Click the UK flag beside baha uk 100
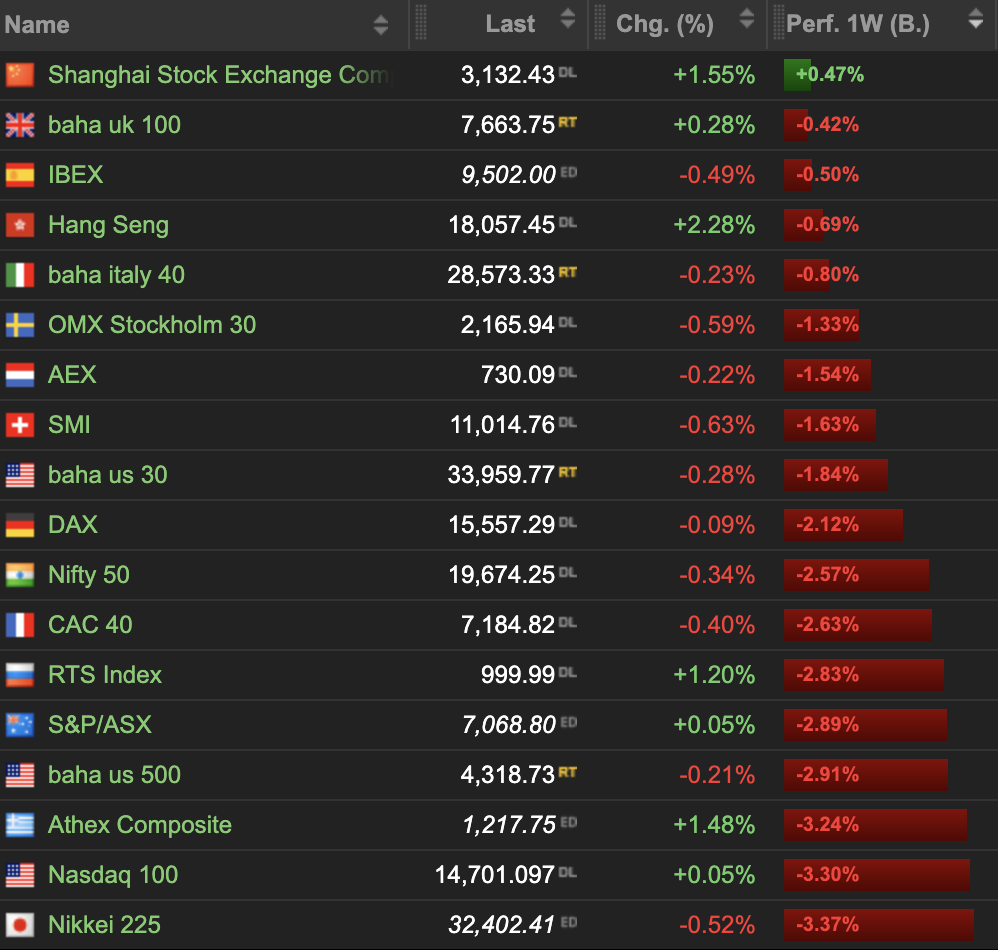998x950 pixels. coord(20,125)
